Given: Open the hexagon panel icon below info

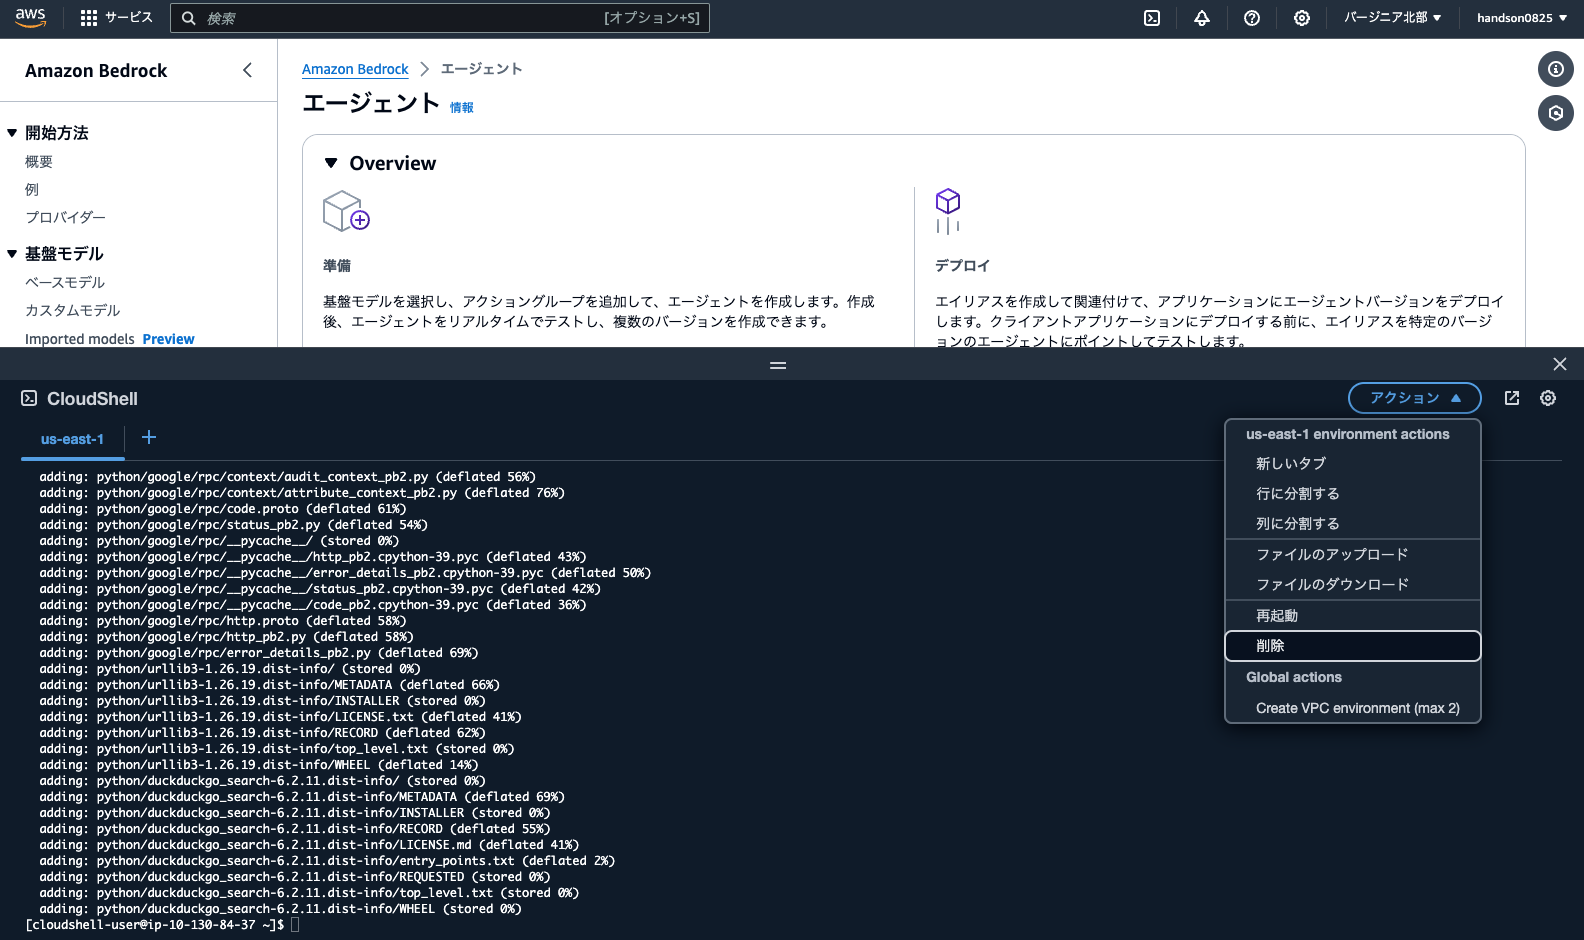Looking at the screenshot, I should tap(1556, 113).
